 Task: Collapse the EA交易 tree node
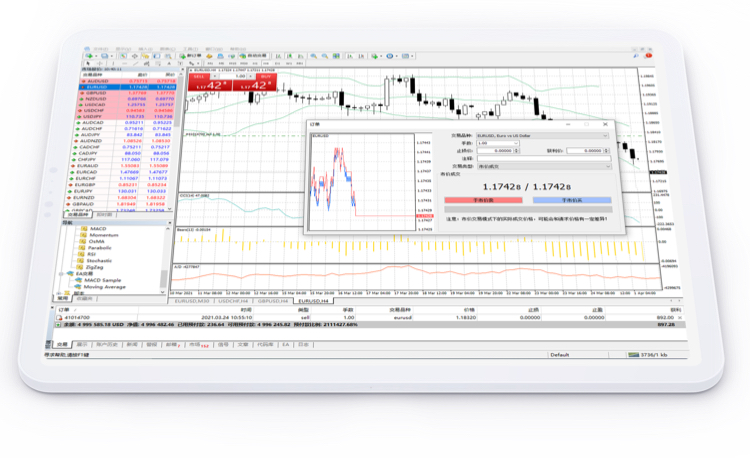coord(61,274)
